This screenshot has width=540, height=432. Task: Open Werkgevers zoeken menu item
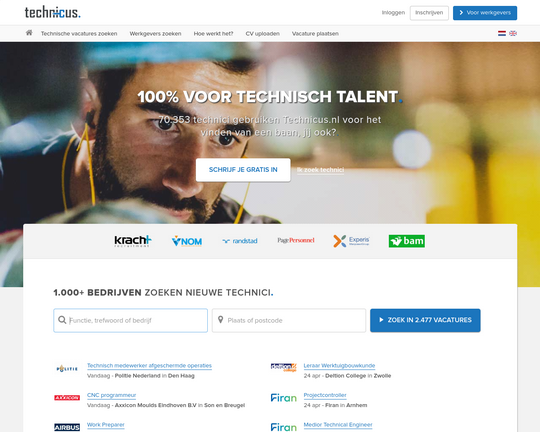[x=155, y=33]
